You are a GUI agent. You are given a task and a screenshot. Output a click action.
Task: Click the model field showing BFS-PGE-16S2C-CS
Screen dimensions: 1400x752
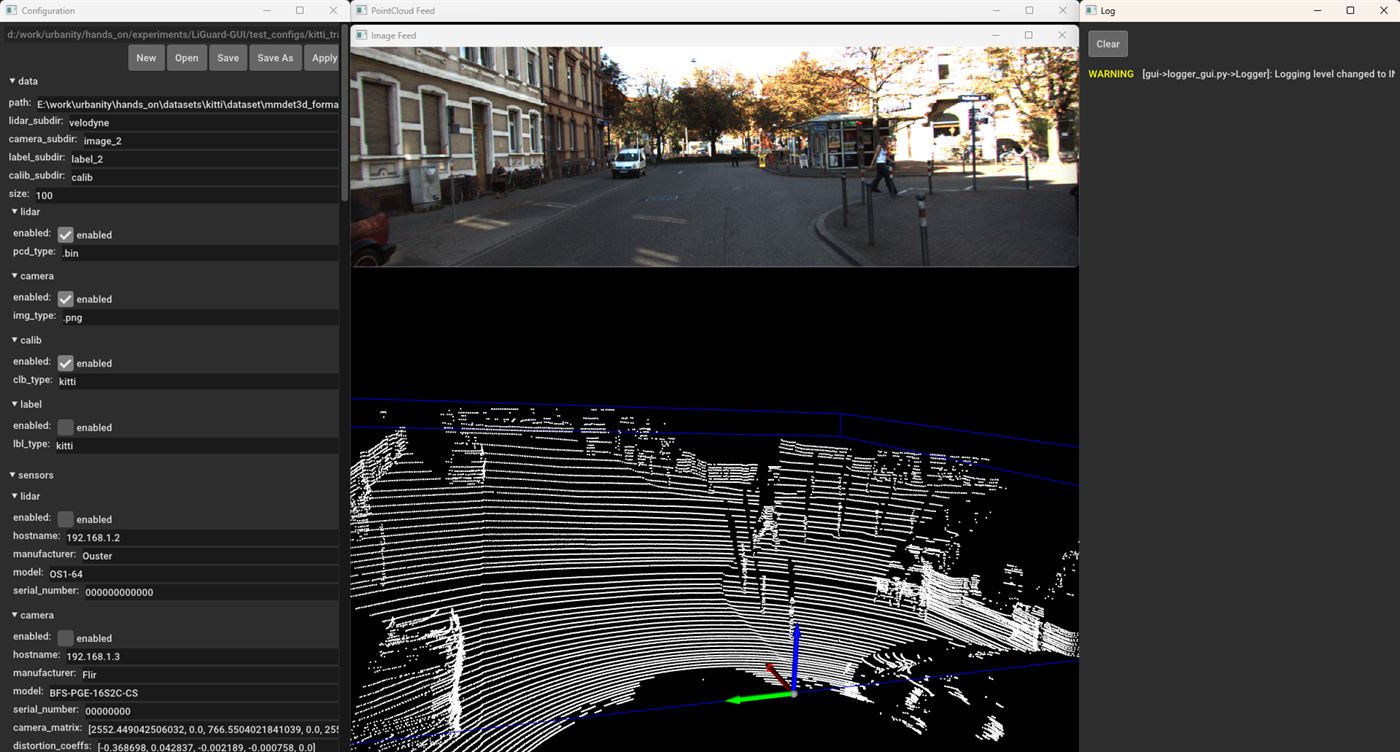tap(192, 692)
